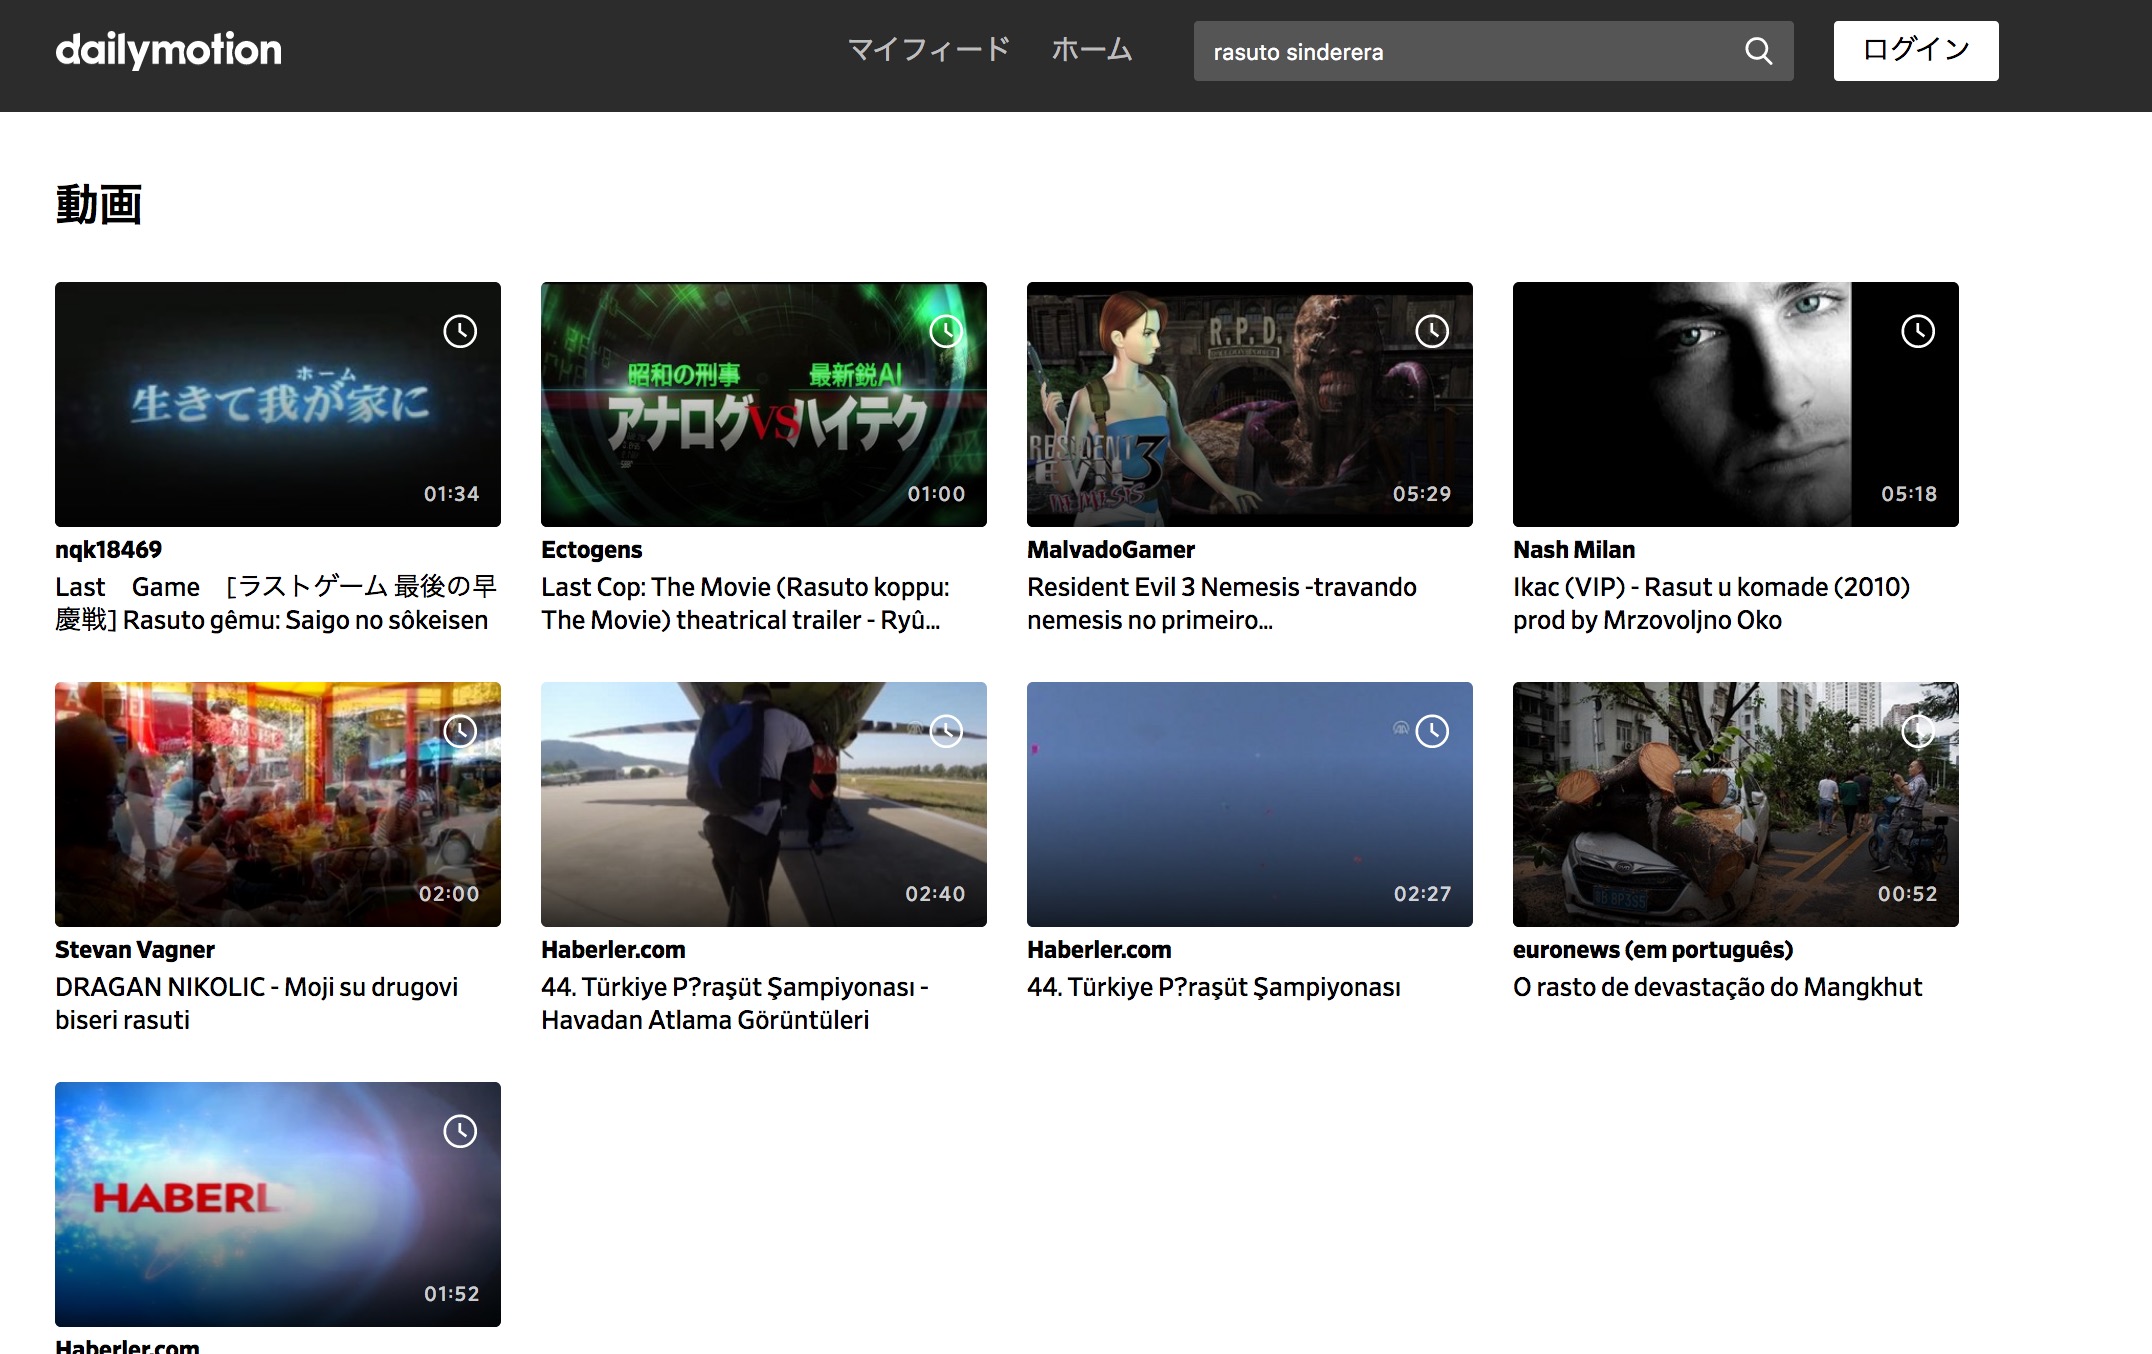Click watch later clock on Last Cop trailer
The image size is (2152, 1354).
[946, 331]
